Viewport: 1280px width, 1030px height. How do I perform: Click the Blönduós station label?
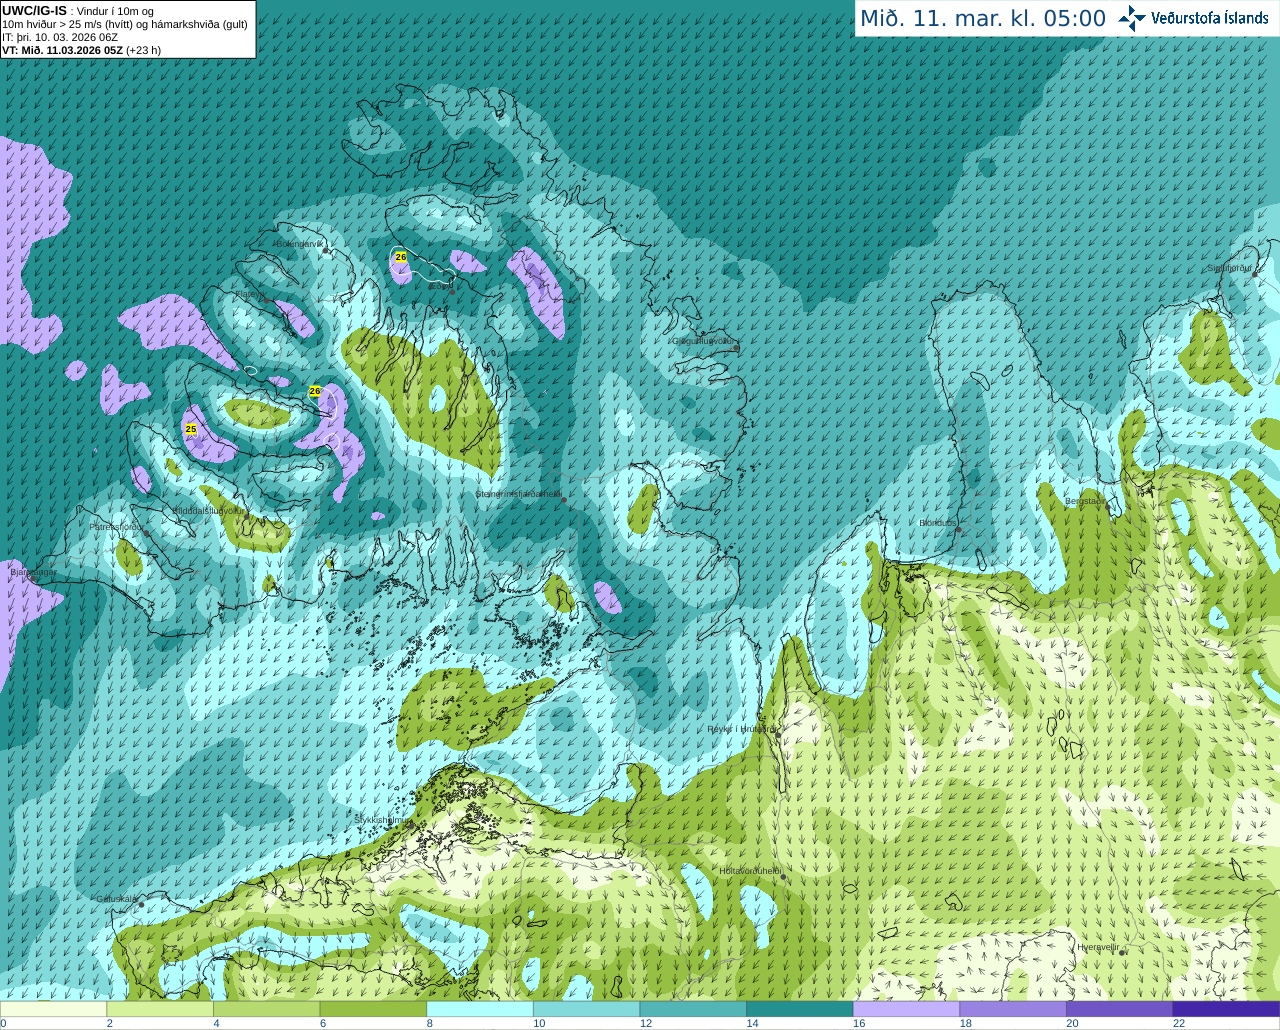coord(937,523)
